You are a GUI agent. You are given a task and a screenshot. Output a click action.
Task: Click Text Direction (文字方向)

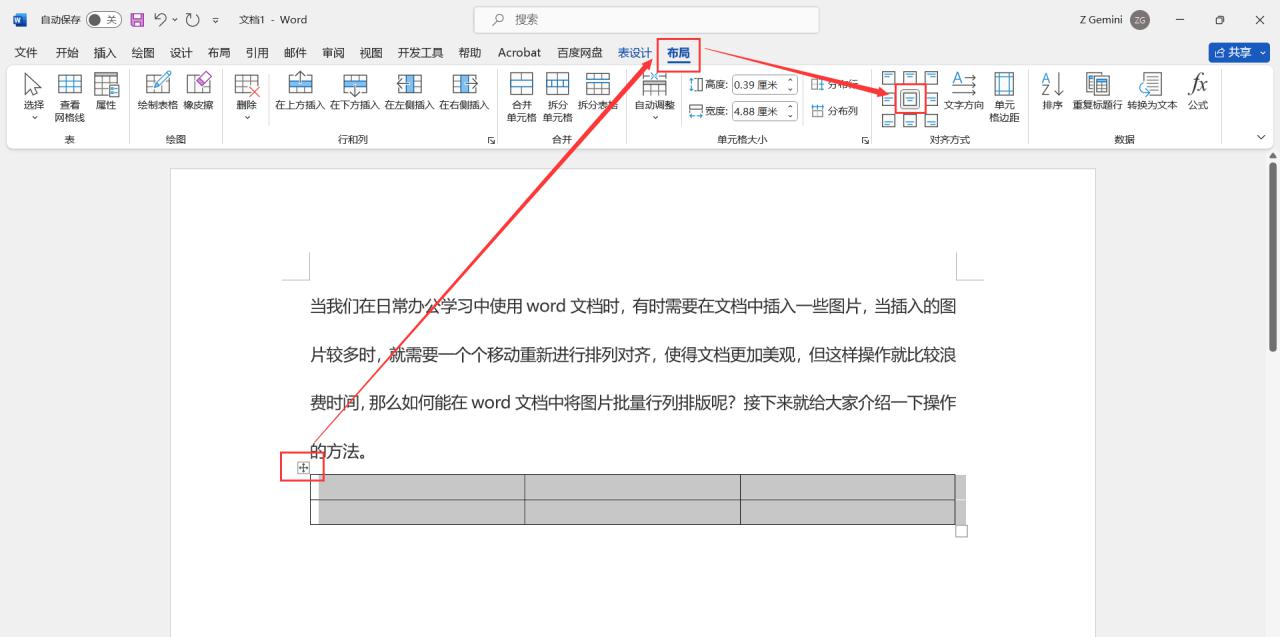click(x=964, y=91)
